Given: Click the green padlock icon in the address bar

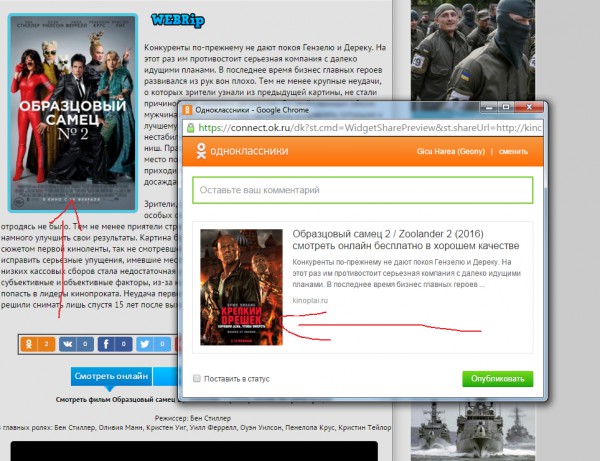Looking at the screenshot, I should click(x=190, y=128).
